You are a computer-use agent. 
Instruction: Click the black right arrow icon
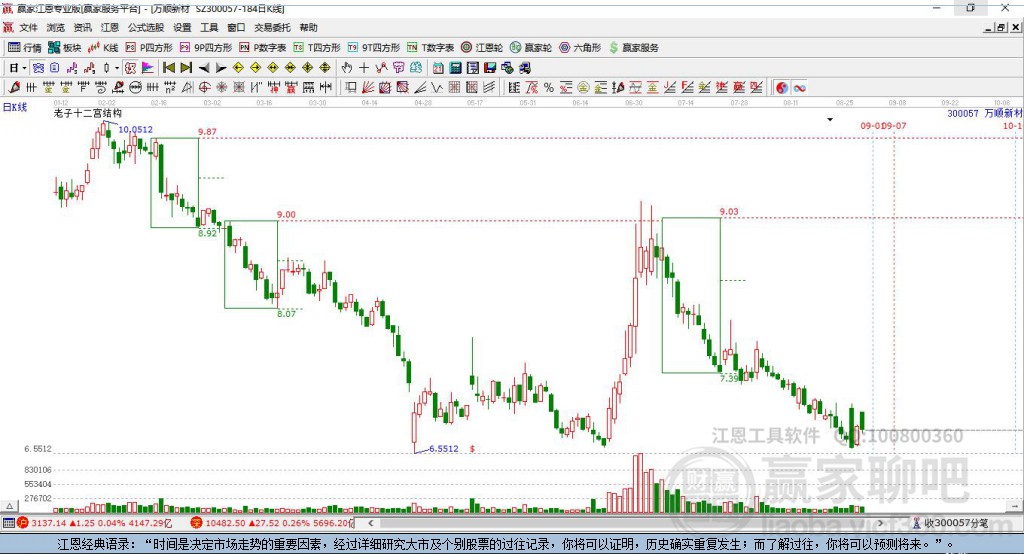(221, 68)
